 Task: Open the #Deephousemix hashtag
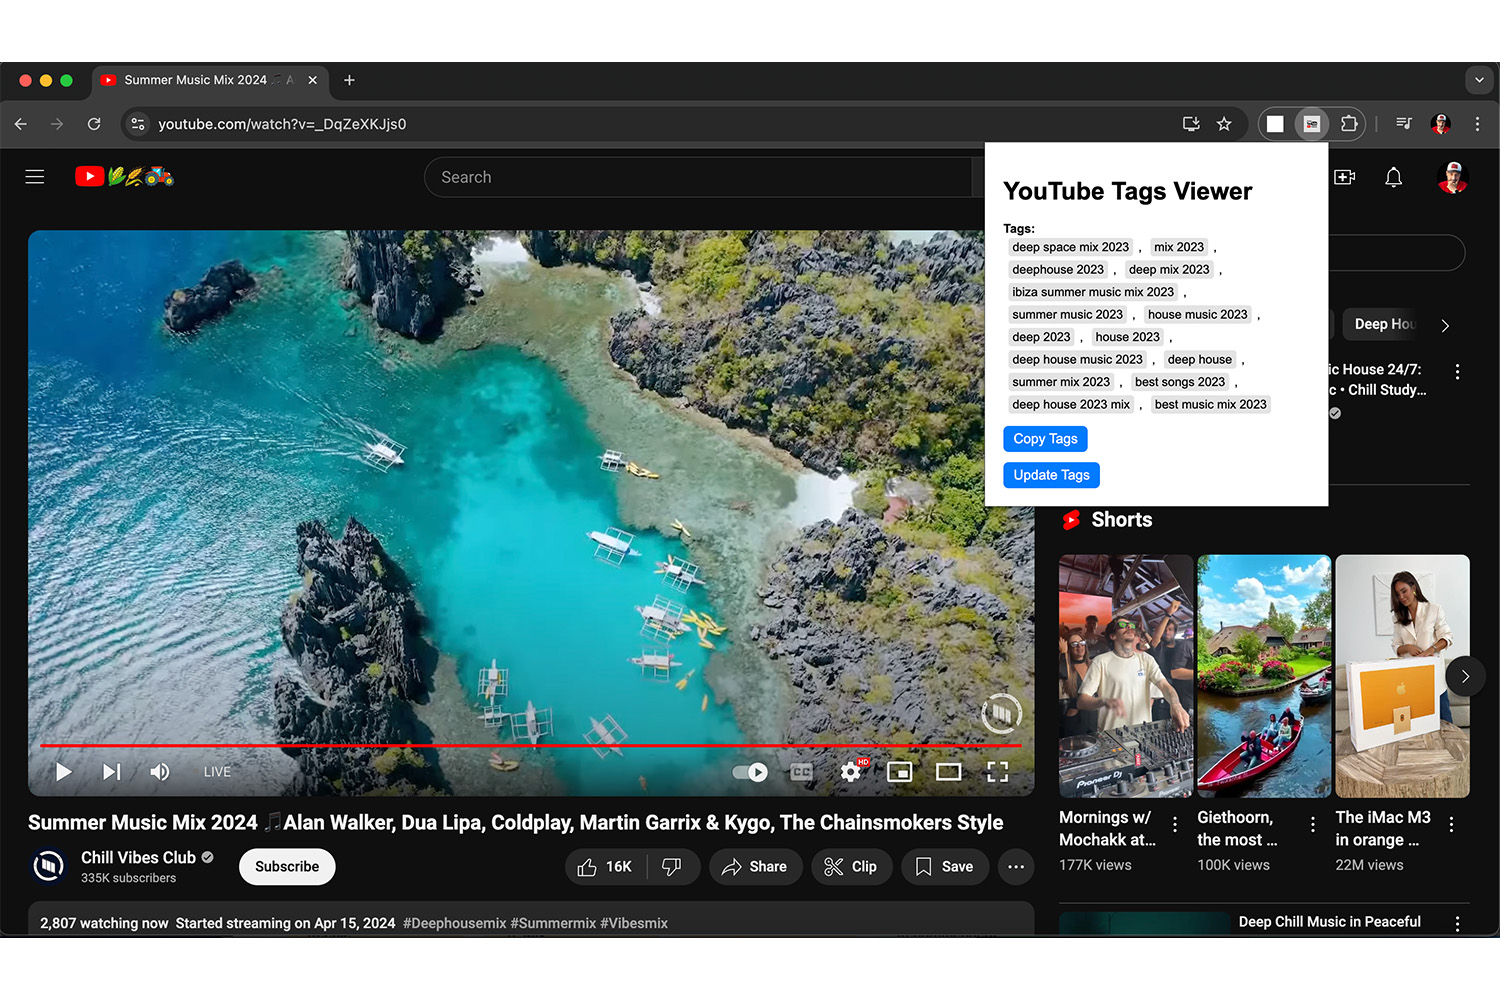[455, 923]
